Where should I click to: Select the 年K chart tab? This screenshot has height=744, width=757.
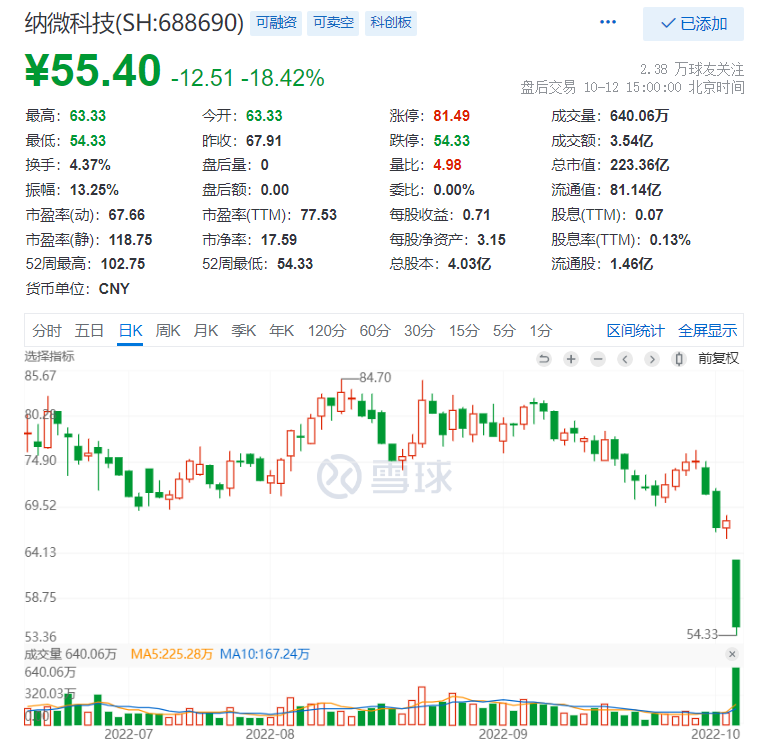(282, 331)
